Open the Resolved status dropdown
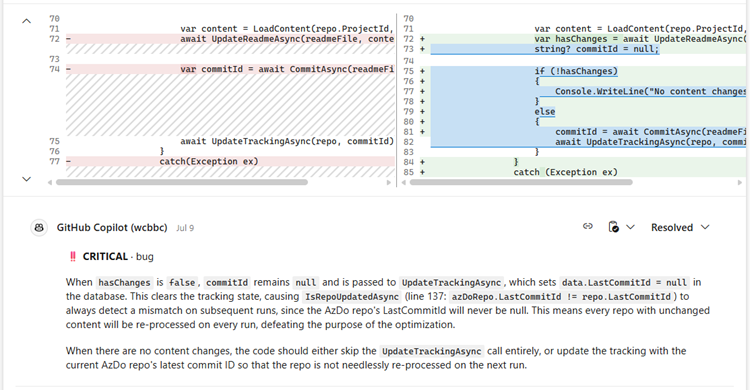 (680, 227)
